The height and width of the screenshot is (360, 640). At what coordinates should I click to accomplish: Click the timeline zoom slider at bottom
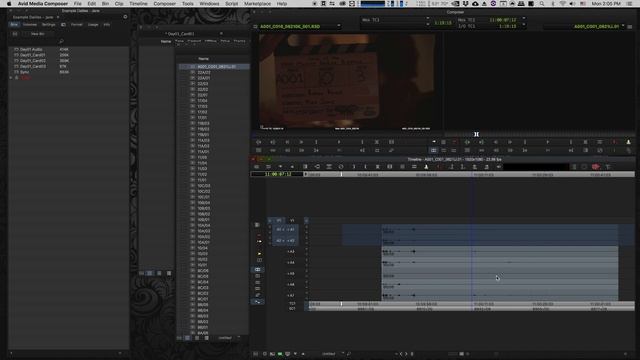tap(461, 354)
